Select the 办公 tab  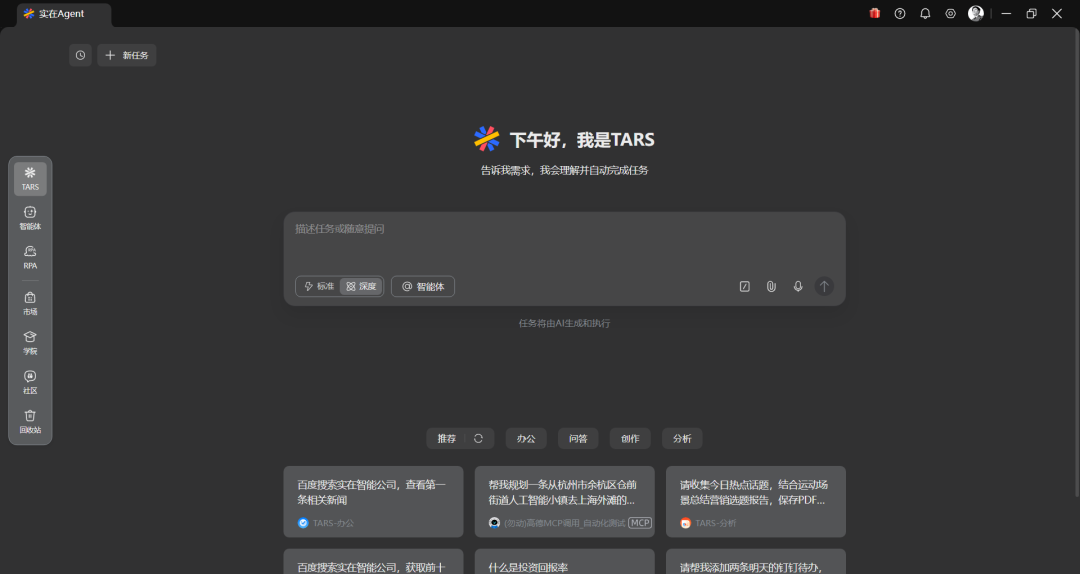tap(526, 438)
